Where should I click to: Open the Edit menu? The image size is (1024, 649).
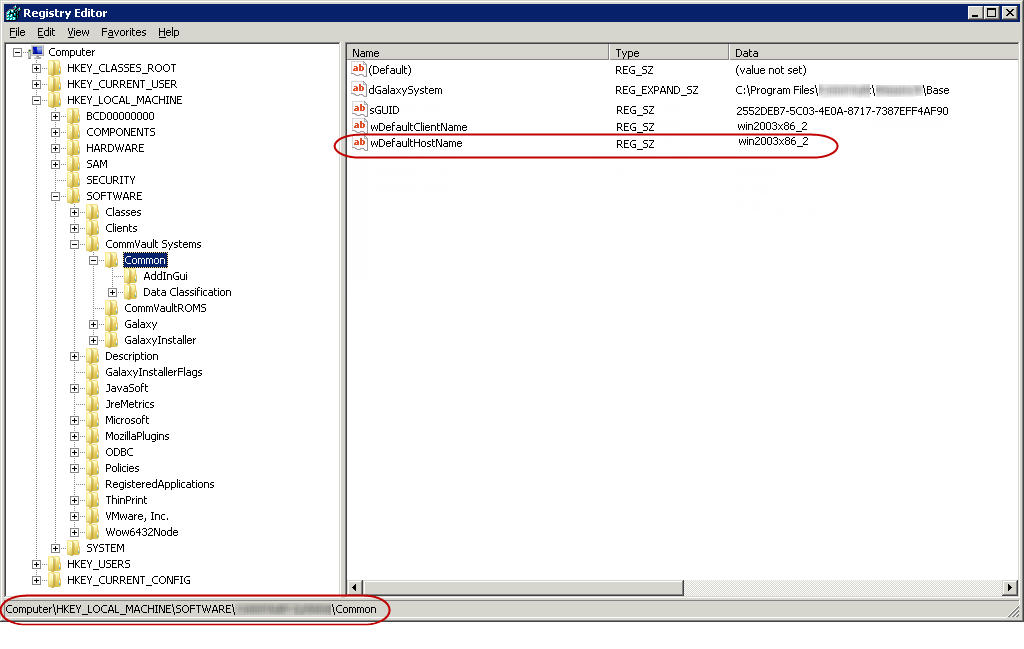coord(46,32)
